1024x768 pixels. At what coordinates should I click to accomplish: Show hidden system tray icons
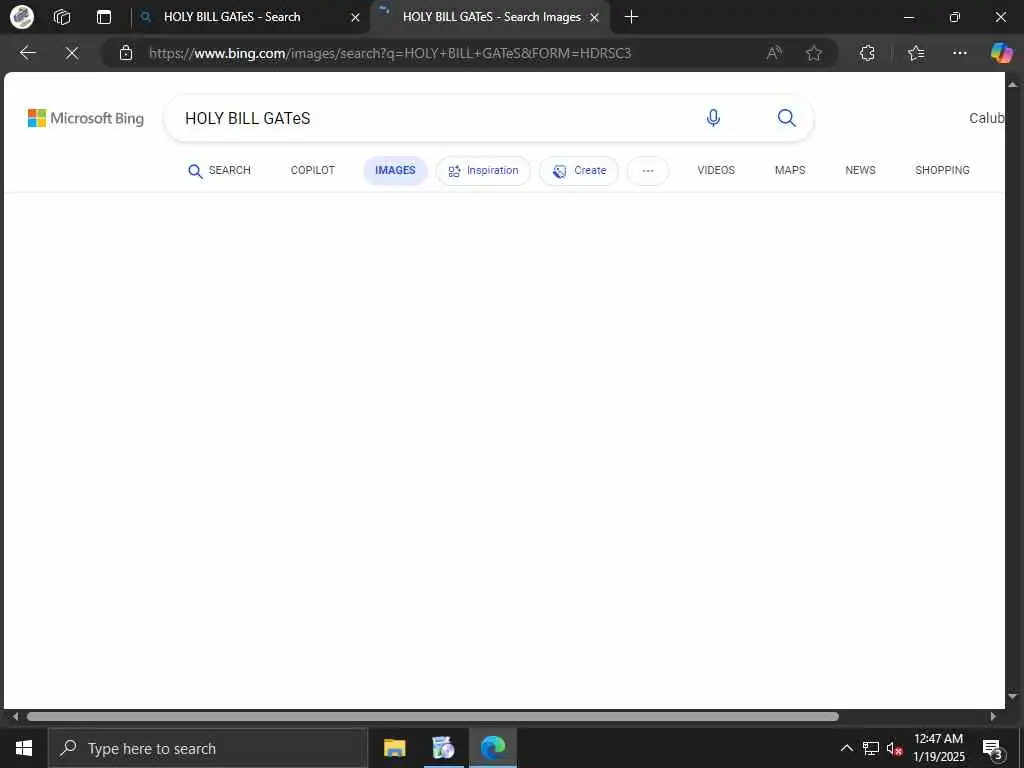846,748
